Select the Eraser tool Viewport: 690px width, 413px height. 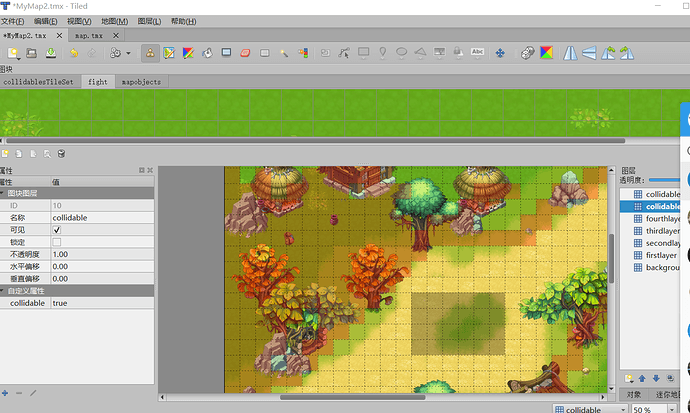[x=245, y=53]
